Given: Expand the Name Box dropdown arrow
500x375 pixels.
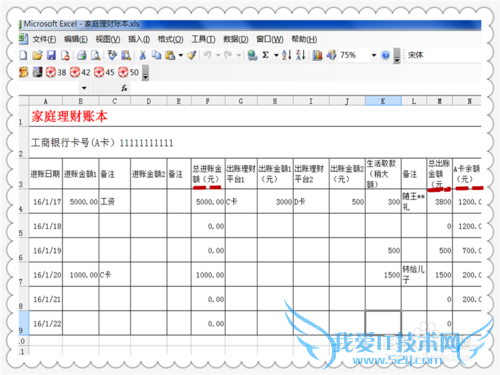Looking at the screenshot, I should coord(84,88).
